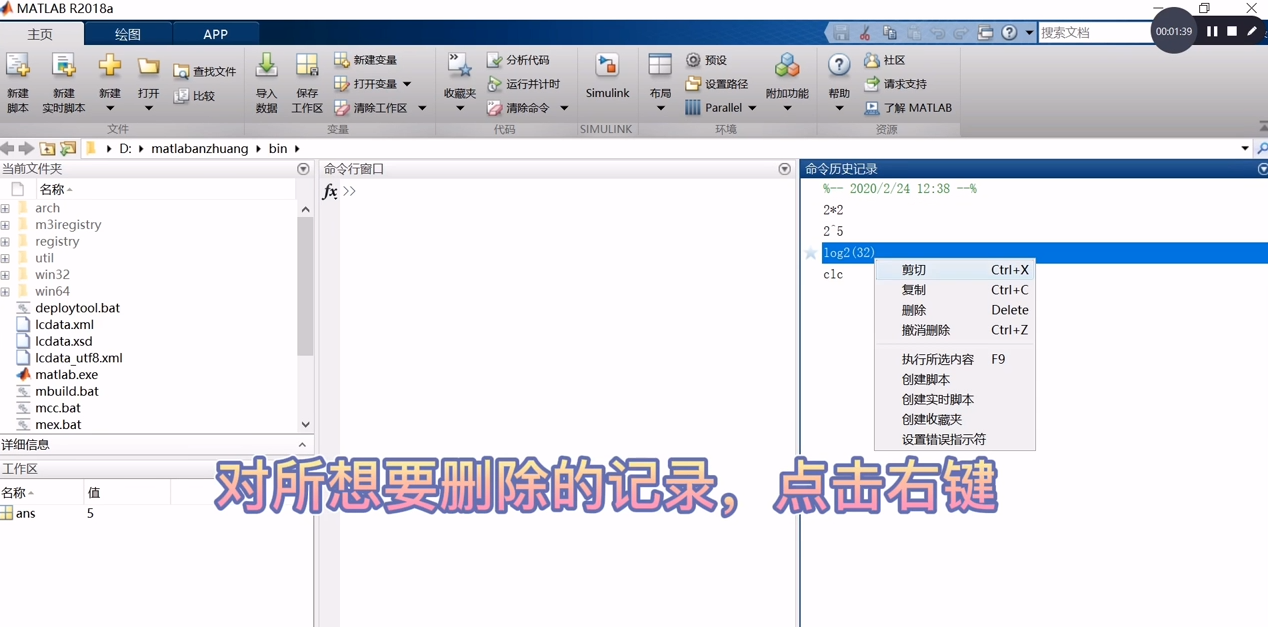The width and height of the screenshot is (1268, 627).
Task: Open the 清除命令 (Clear Commands) dropdown arrow
Action: click(564, 108)
